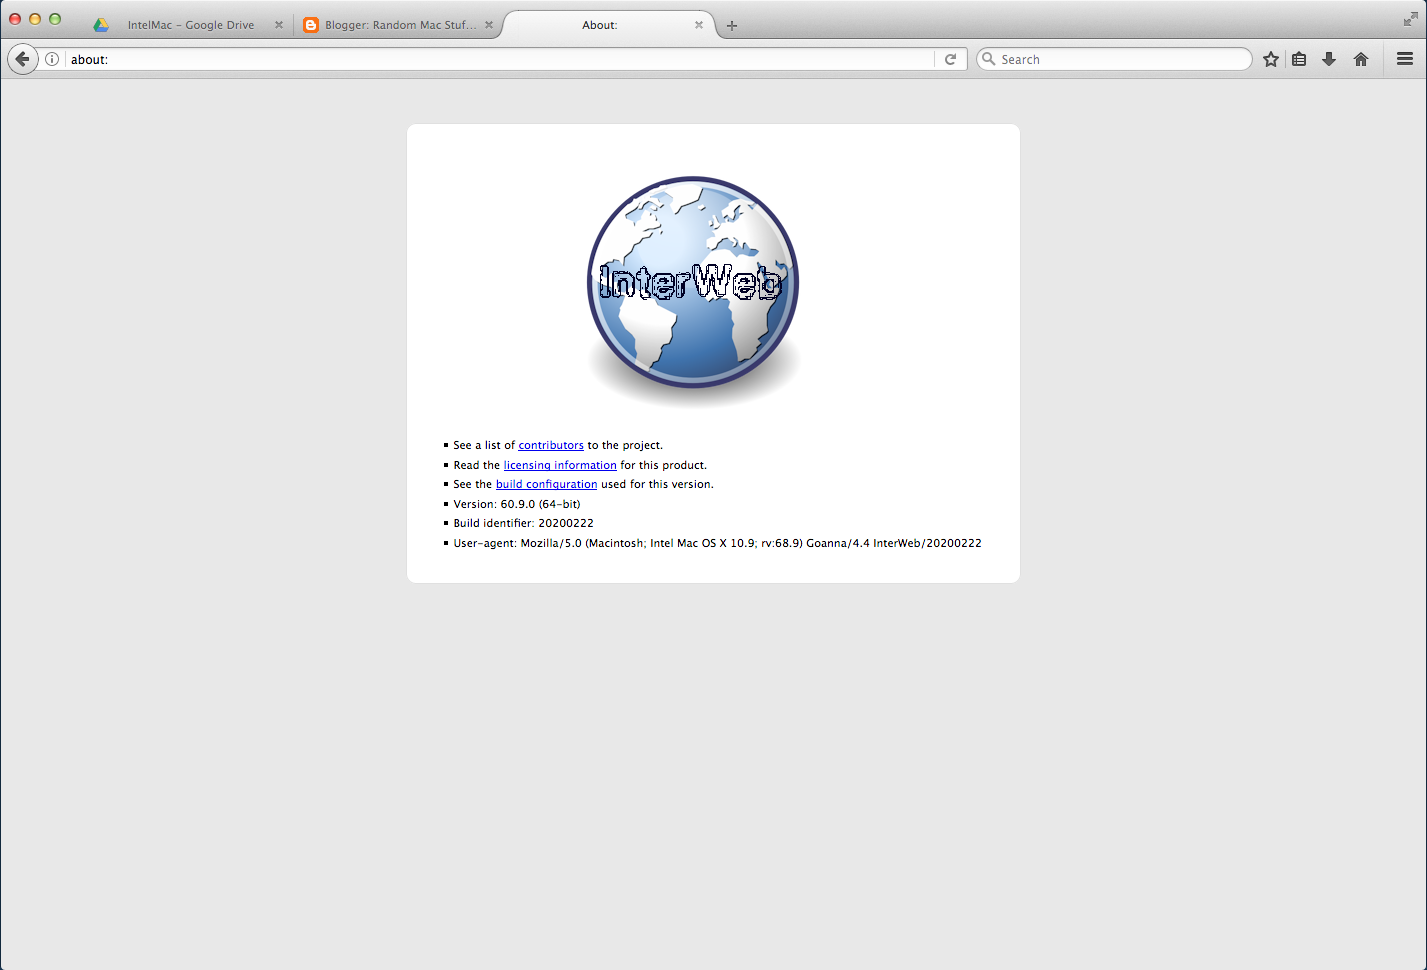Open the contributors link
Image resolution: width=1427 pixels, height=970 pixels.
tap(551, 445)
